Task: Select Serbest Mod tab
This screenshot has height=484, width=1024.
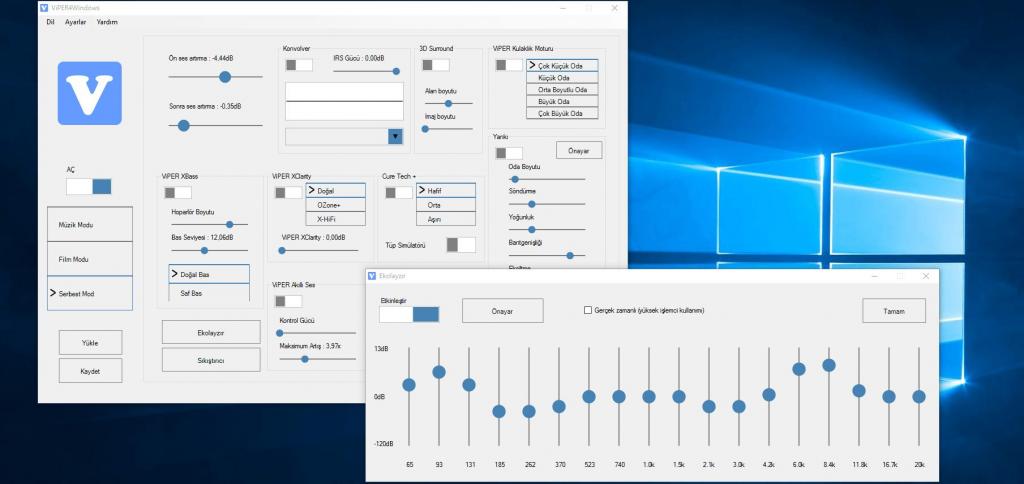Action: 90,293
